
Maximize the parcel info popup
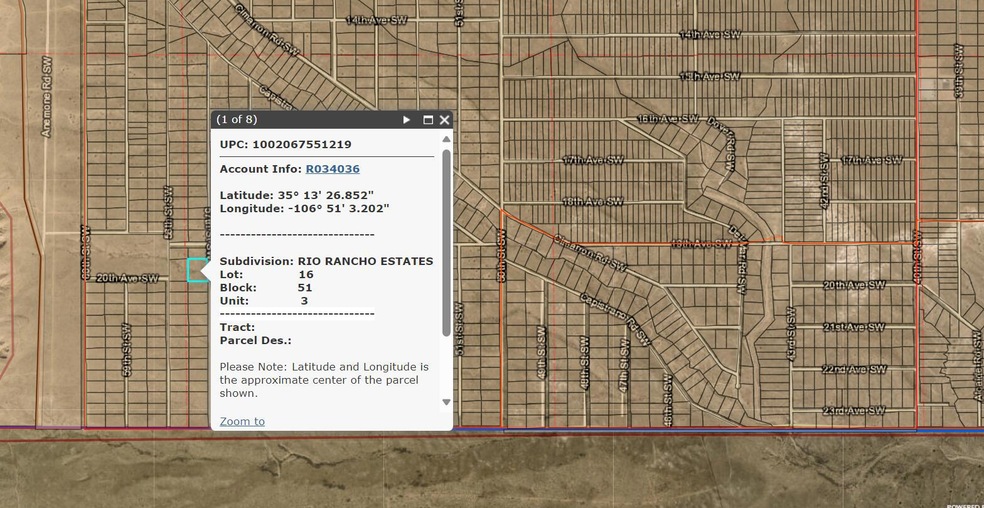pyautogui.click(x=428, y=120)
